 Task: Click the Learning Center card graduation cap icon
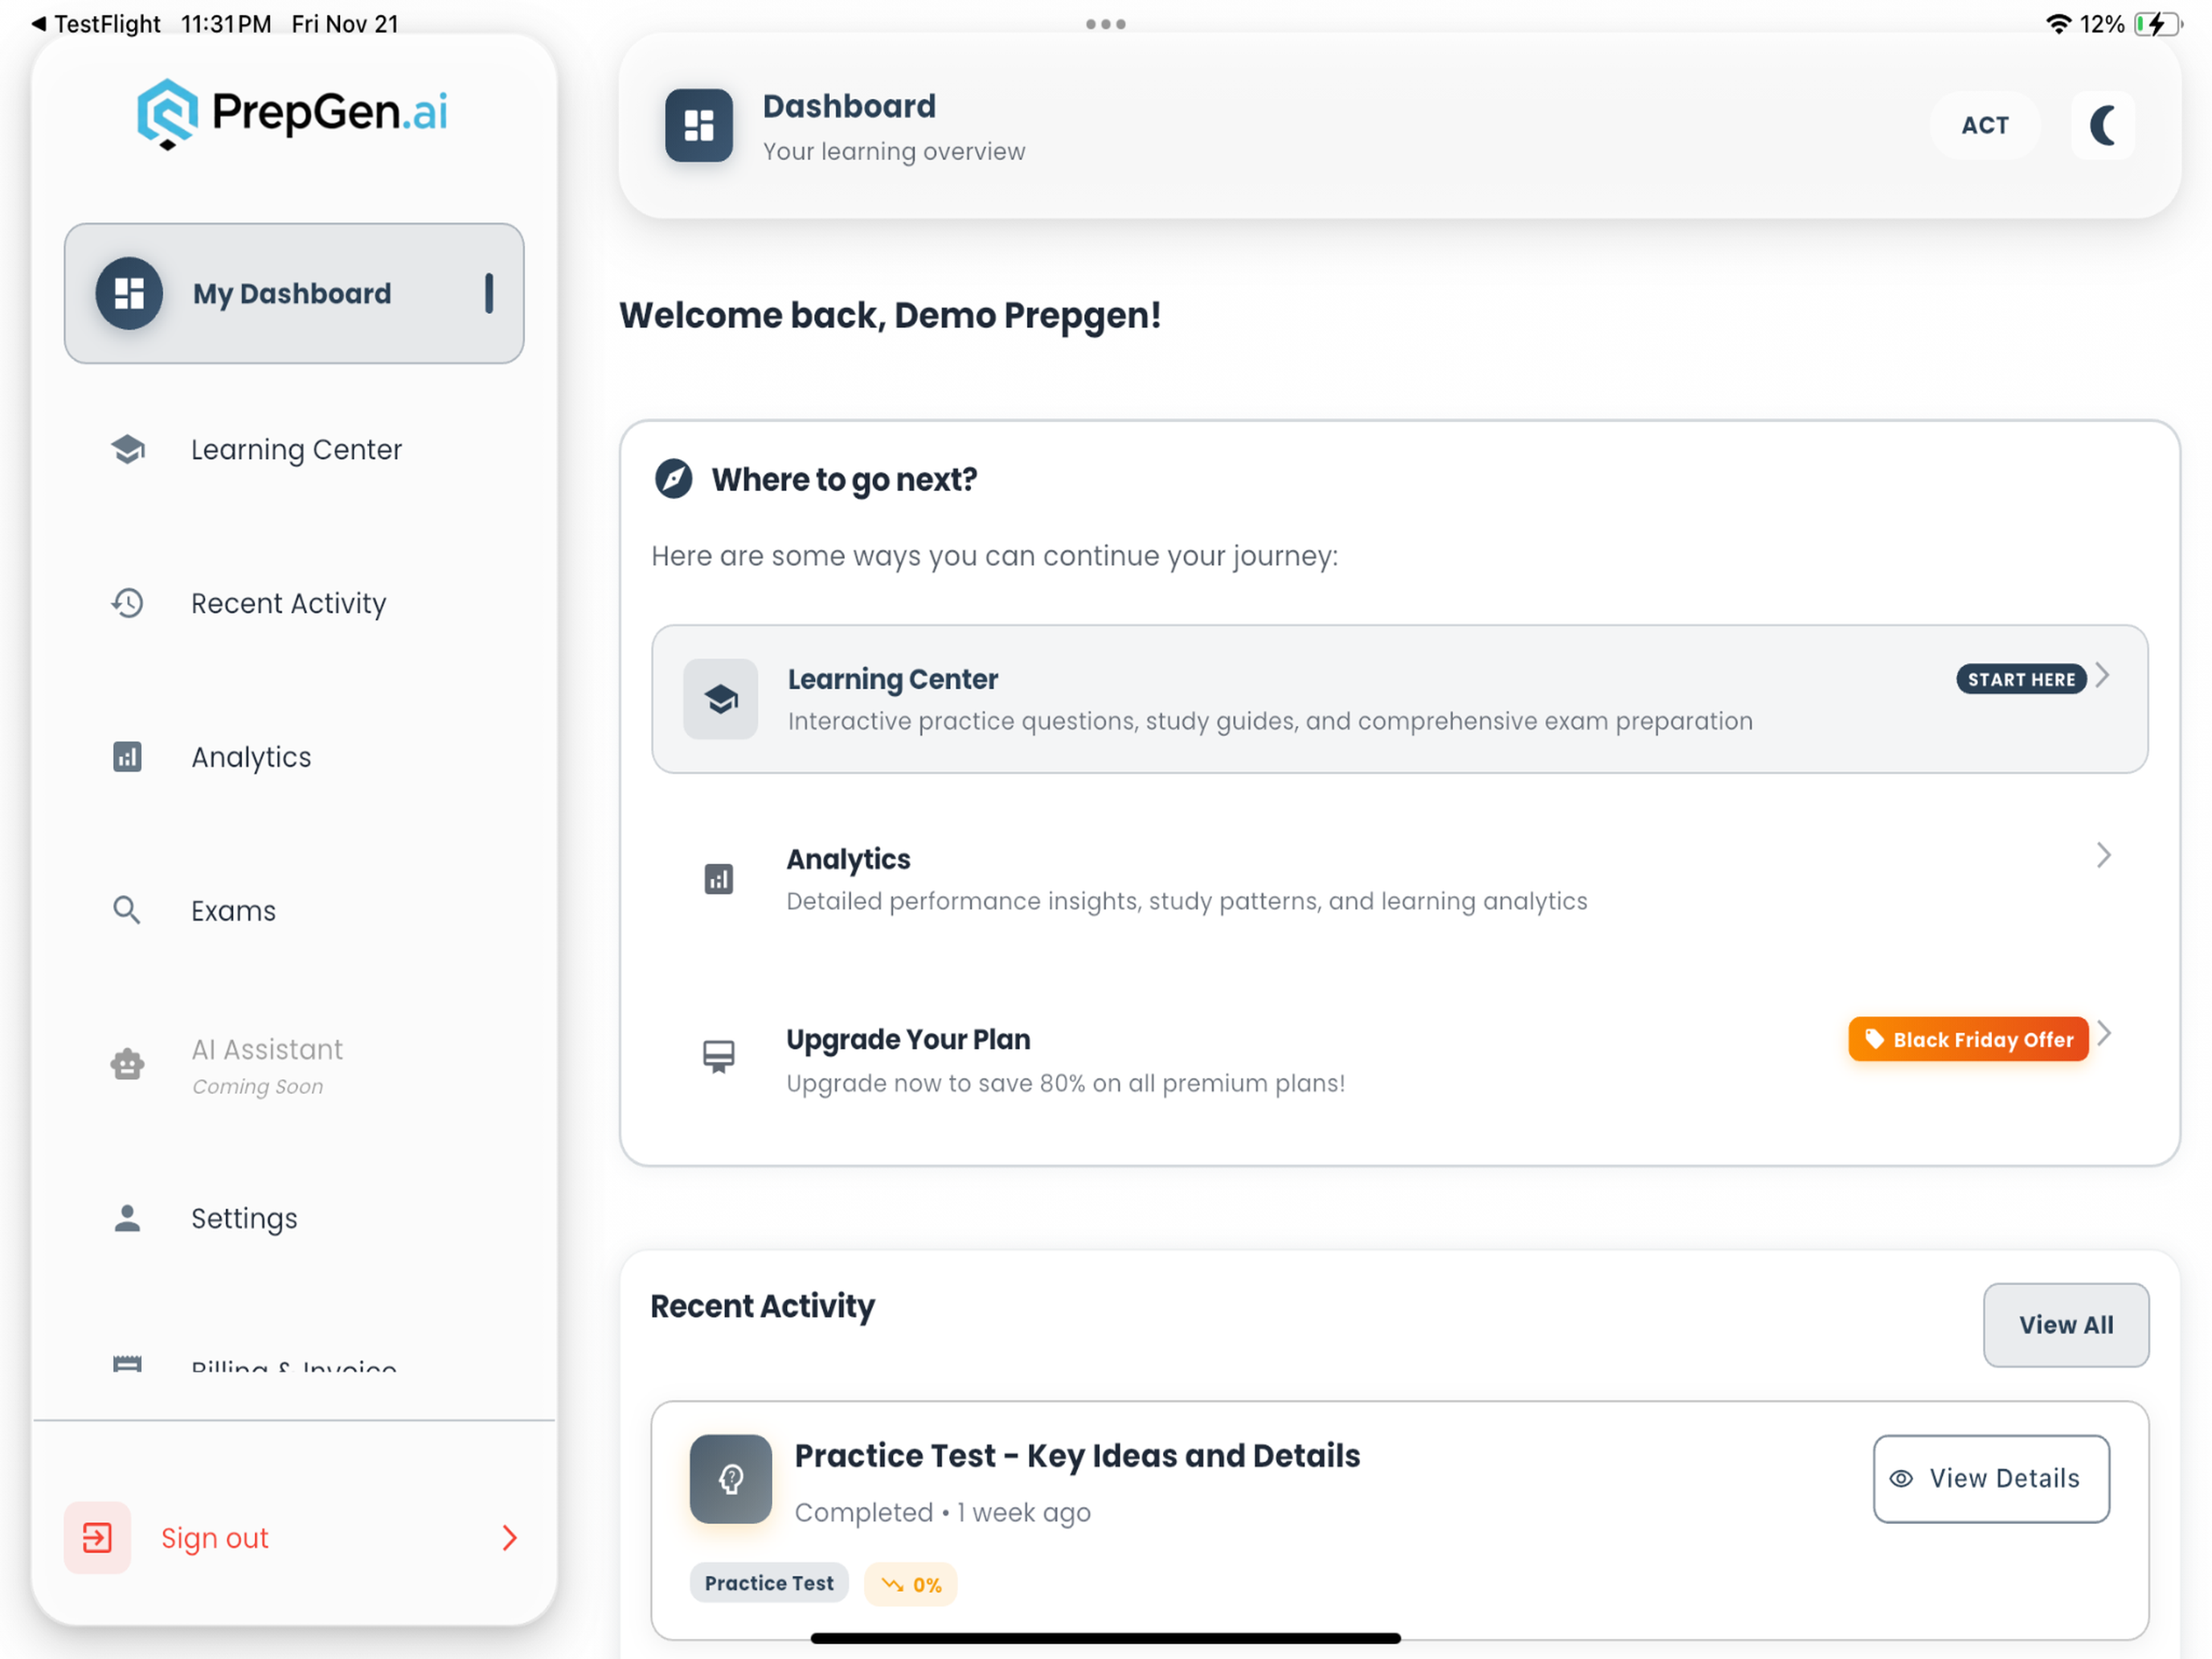tap(721, 699)
